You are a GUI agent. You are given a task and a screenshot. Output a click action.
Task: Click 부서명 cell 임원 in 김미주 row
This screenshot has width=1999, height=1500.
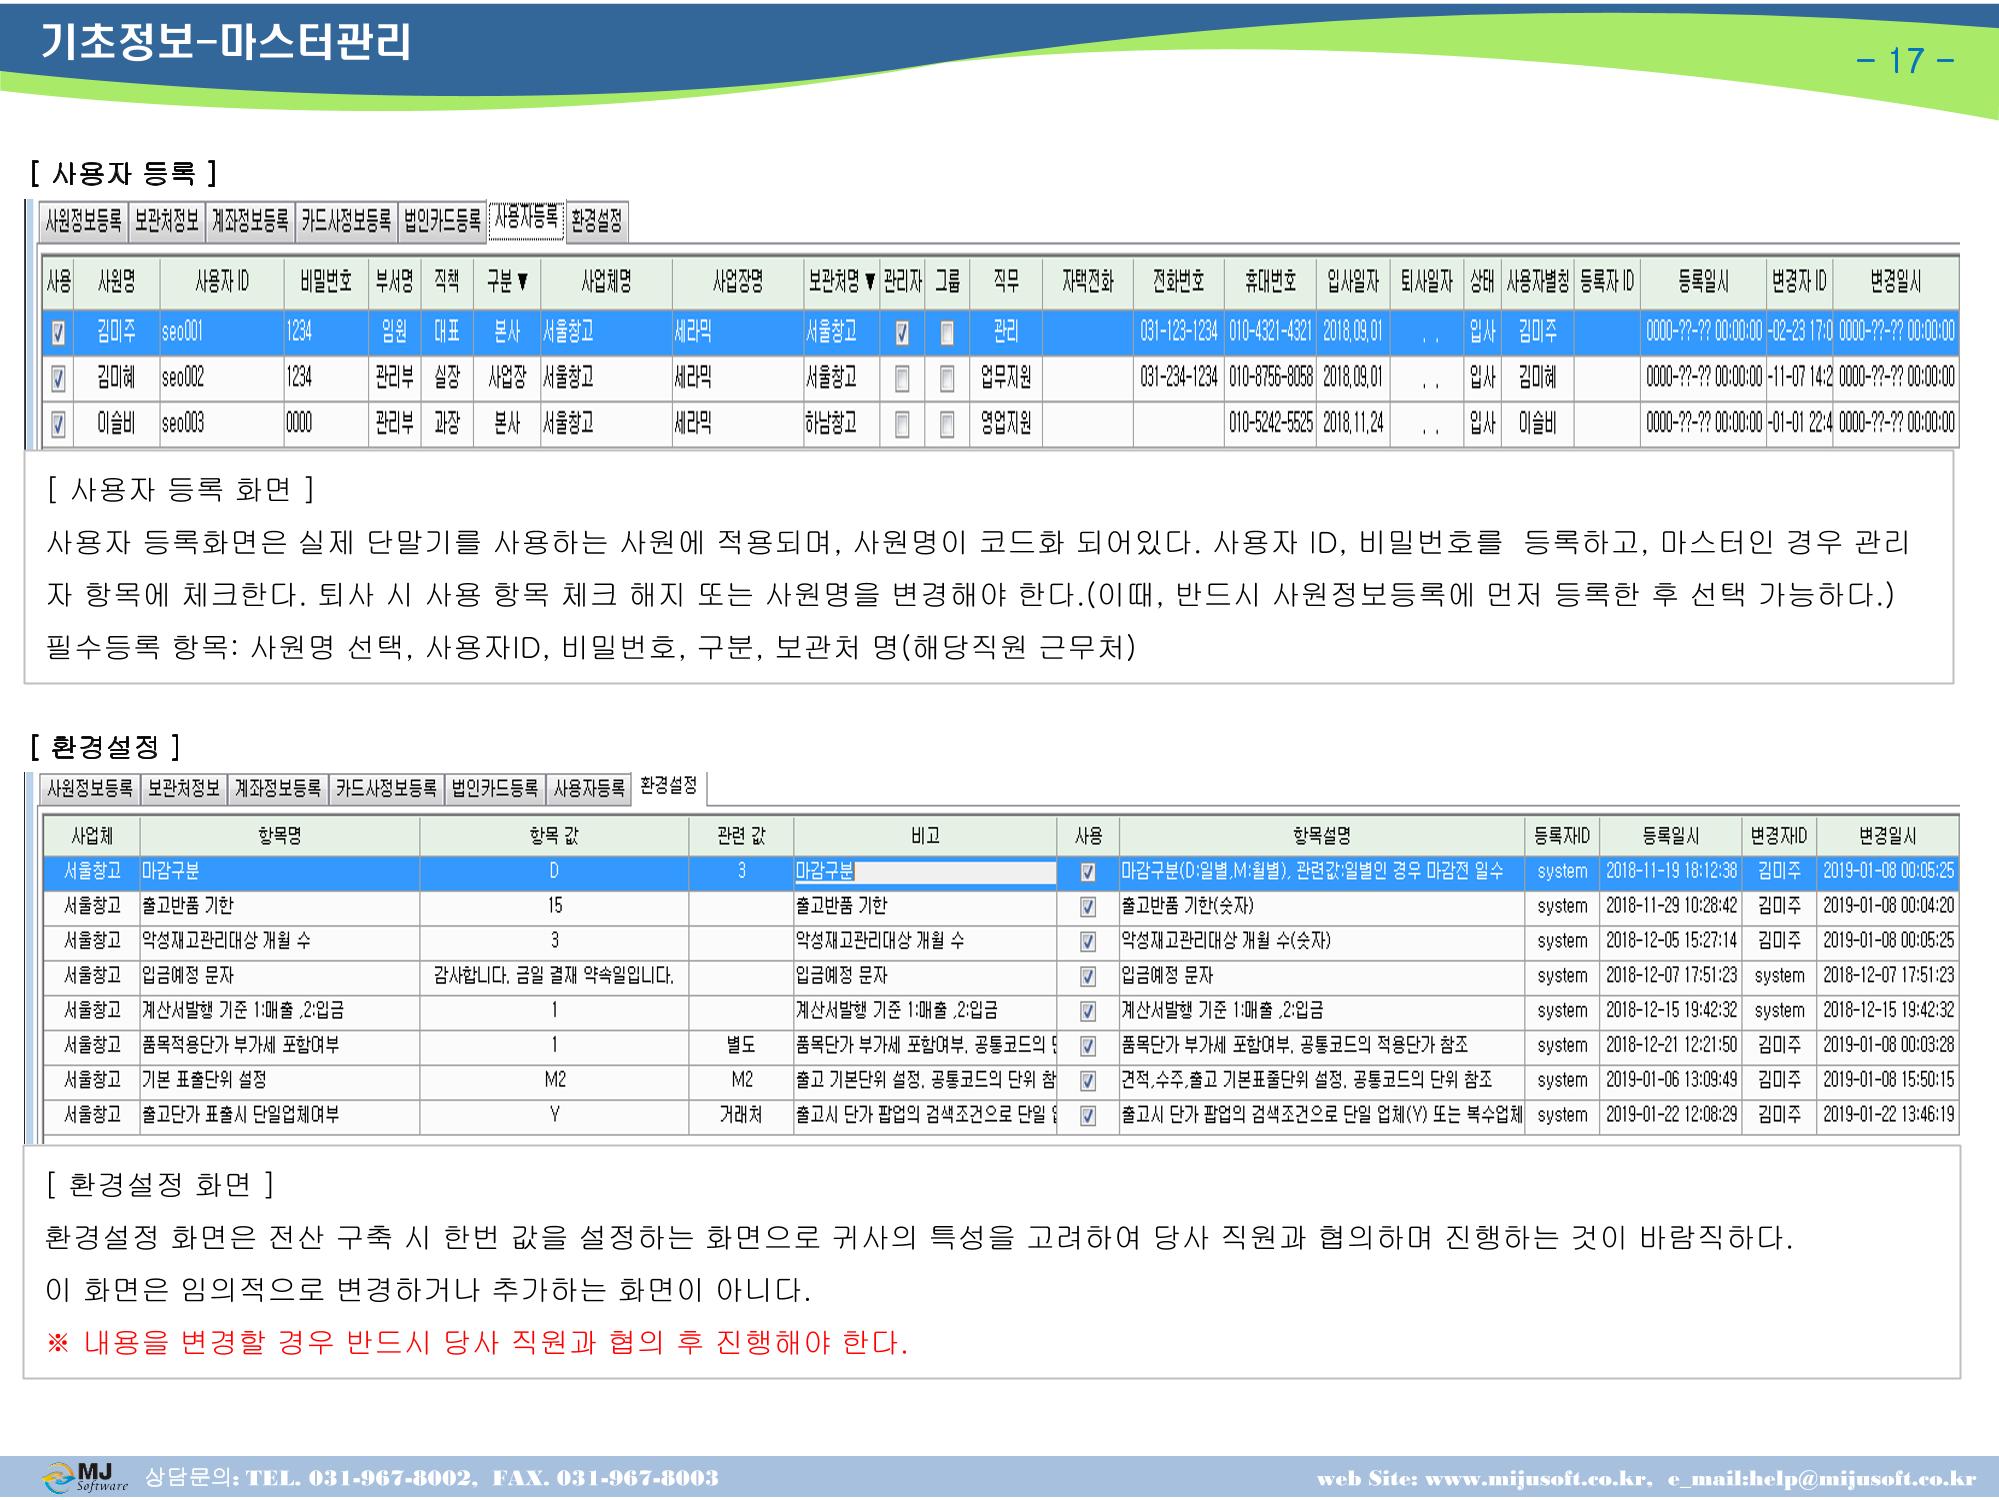click(394, 332)
